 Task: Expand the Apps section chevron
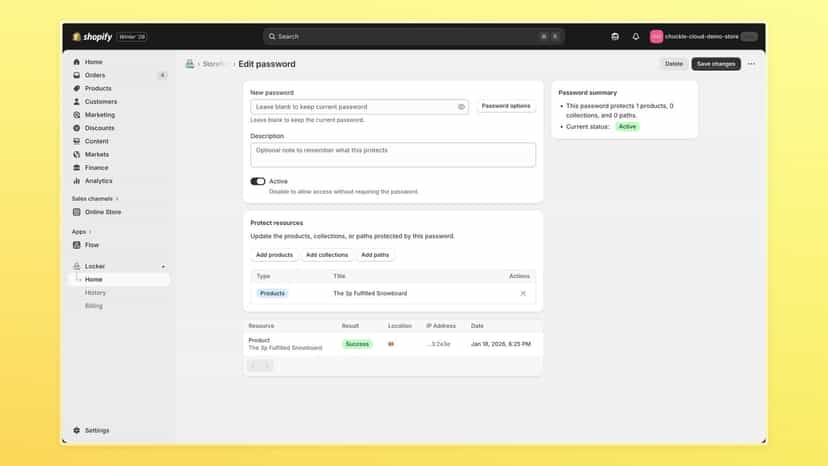coord(90,232)
